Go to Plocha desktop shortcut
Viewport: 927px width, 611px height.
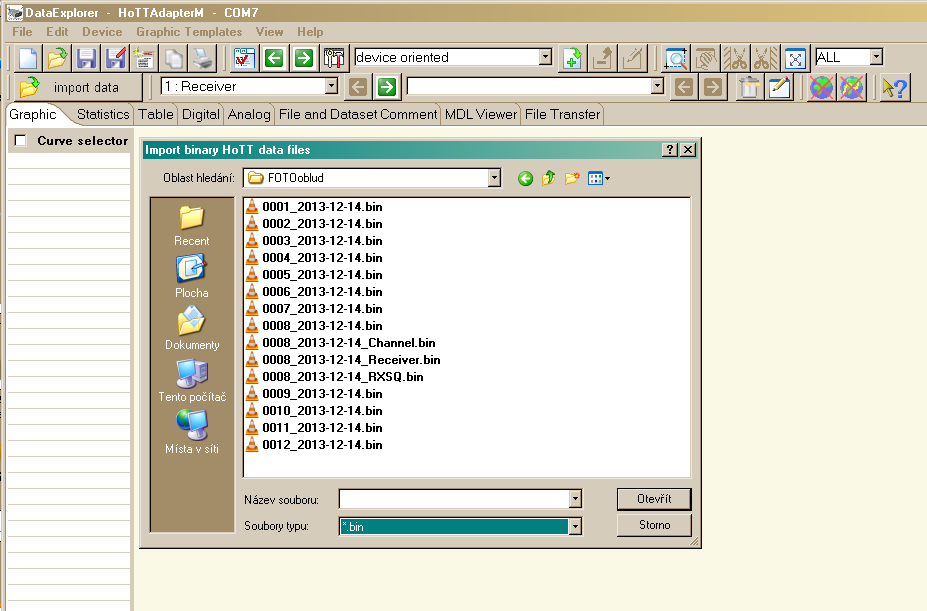[191, 277]
